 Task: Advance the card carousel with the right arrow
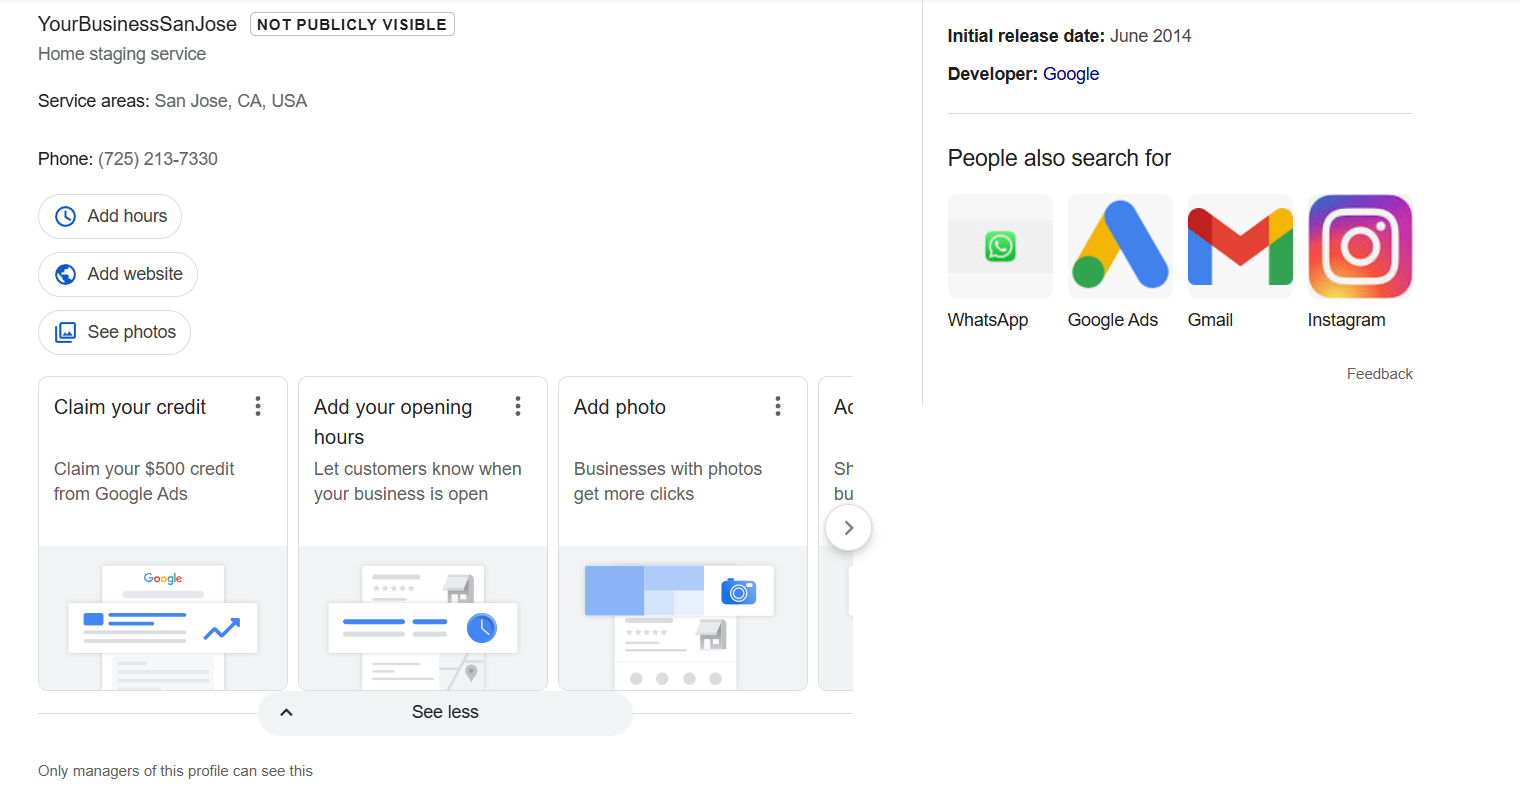(848, 527)
